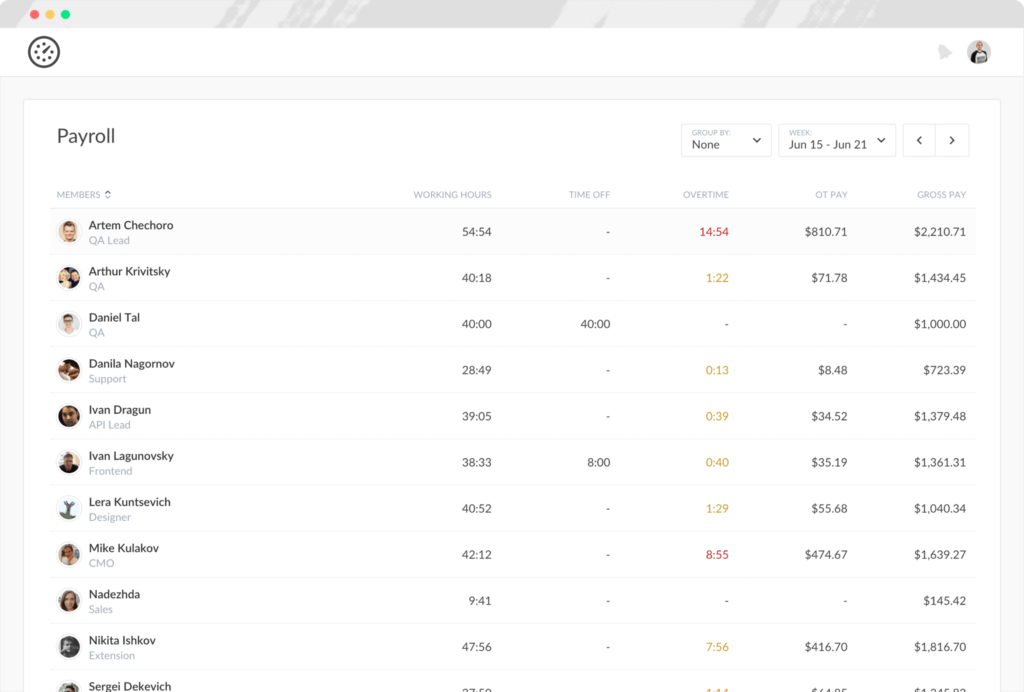
Task: Go to next week with right arrow
Action: 952,141
